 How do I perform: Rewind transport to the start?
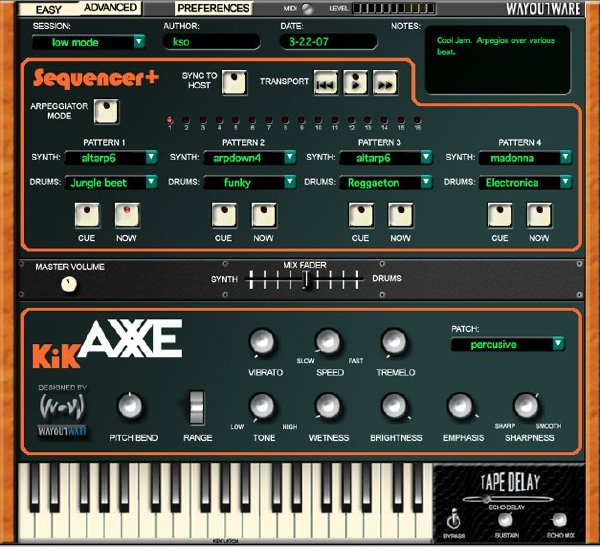(326, 82)
